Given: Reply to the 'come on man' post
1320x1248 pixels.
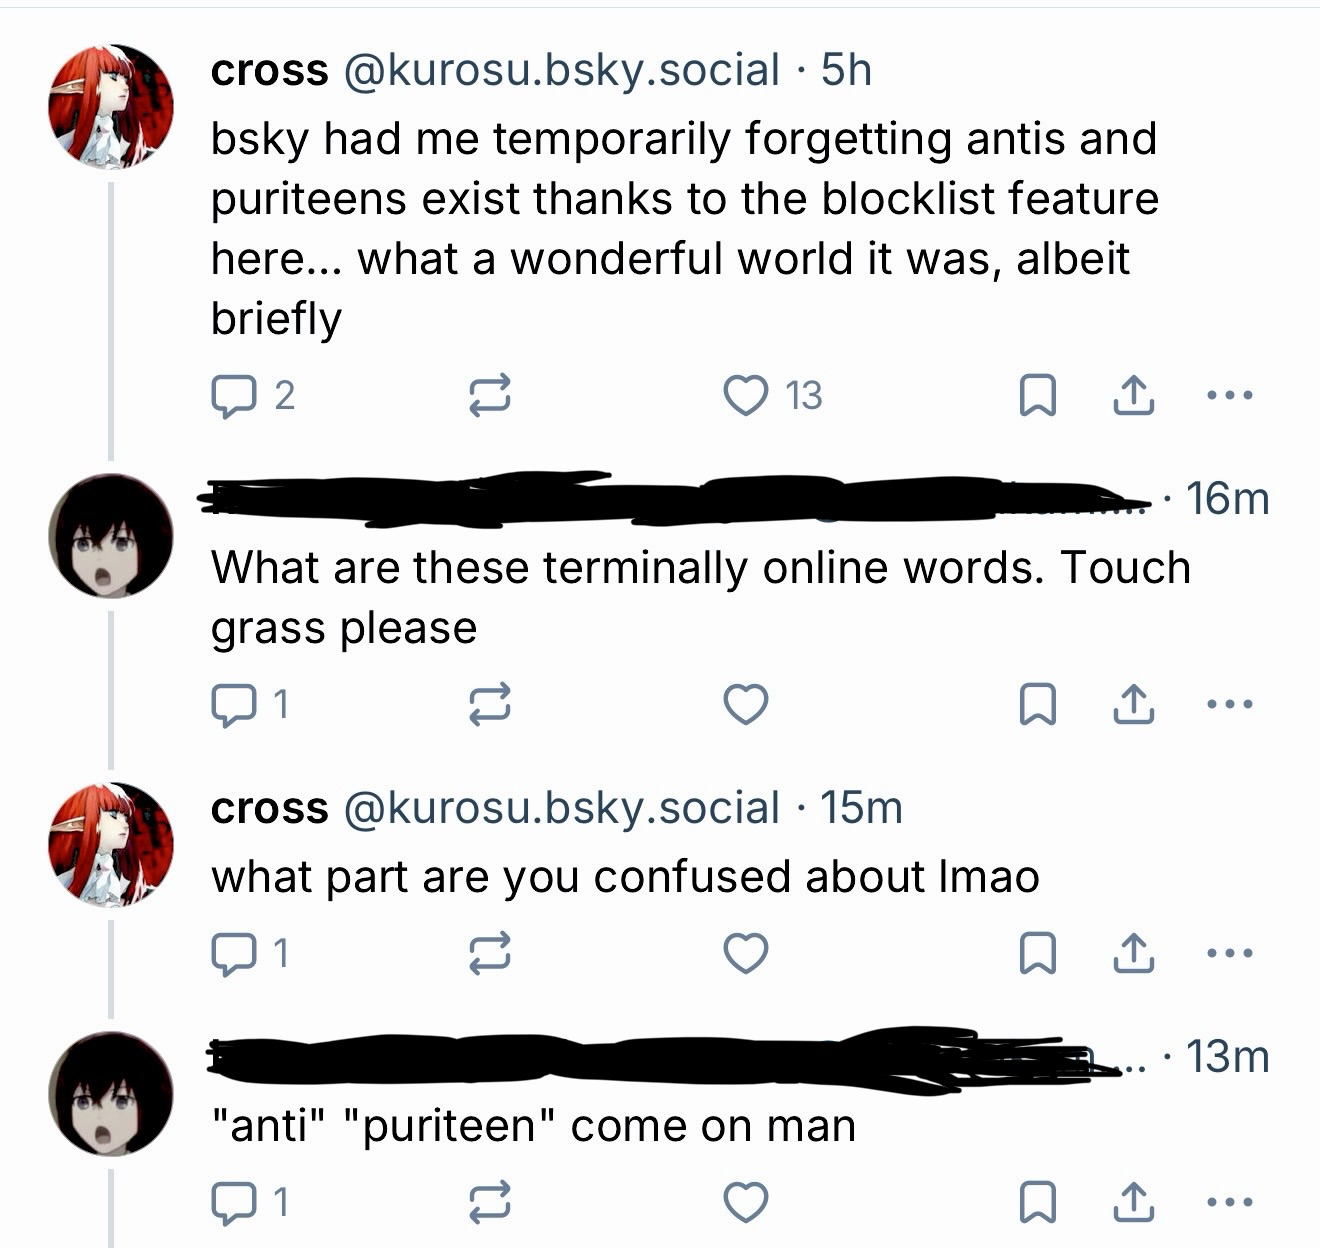Looking at the screenshot, I should (233, 1202).
